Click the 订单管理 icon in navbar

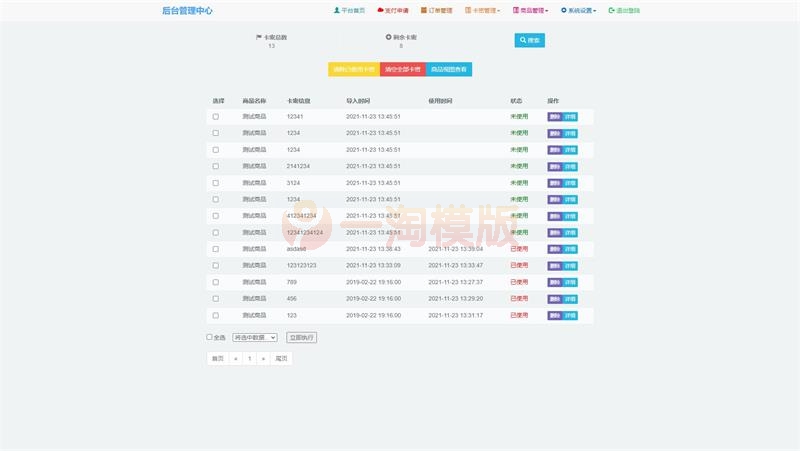[424, 10]
